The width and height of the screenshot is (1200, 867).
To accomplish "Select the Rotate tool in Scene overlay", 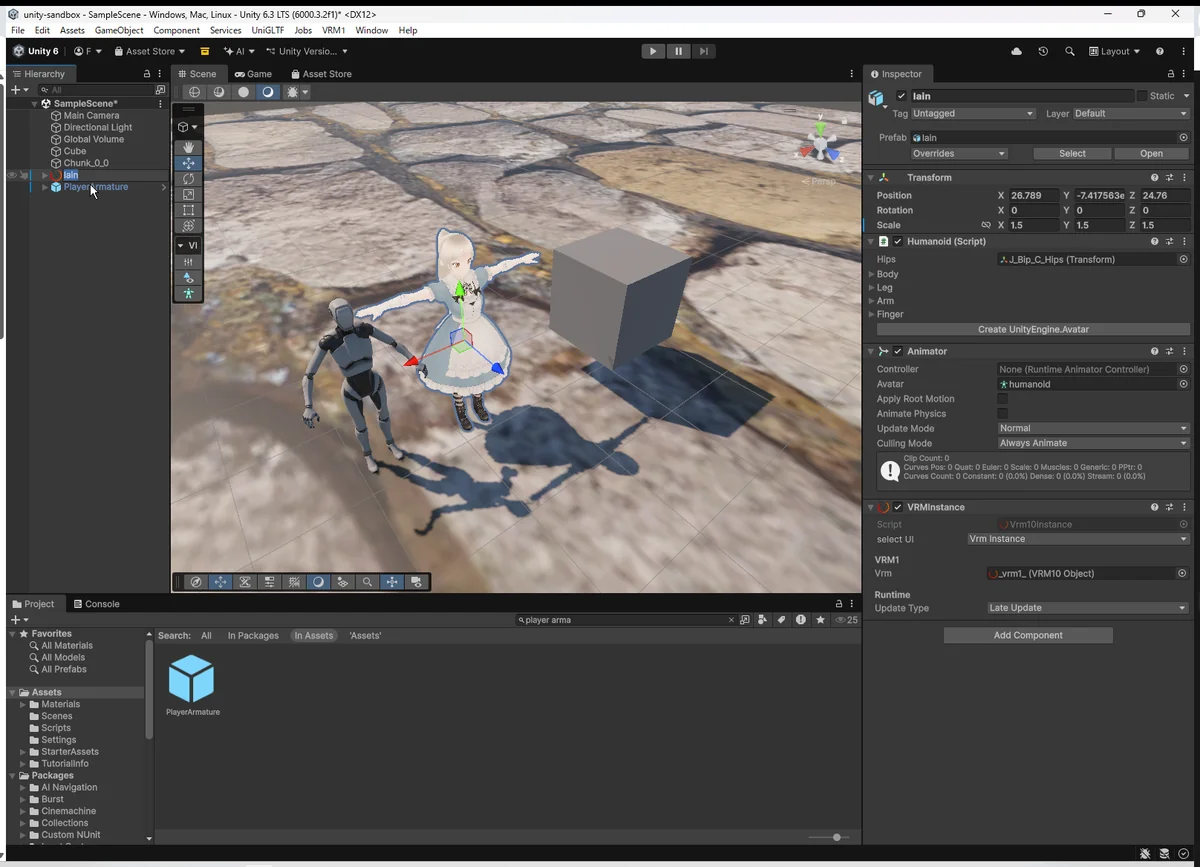I will pyautogui.click(x=188, y=179).
